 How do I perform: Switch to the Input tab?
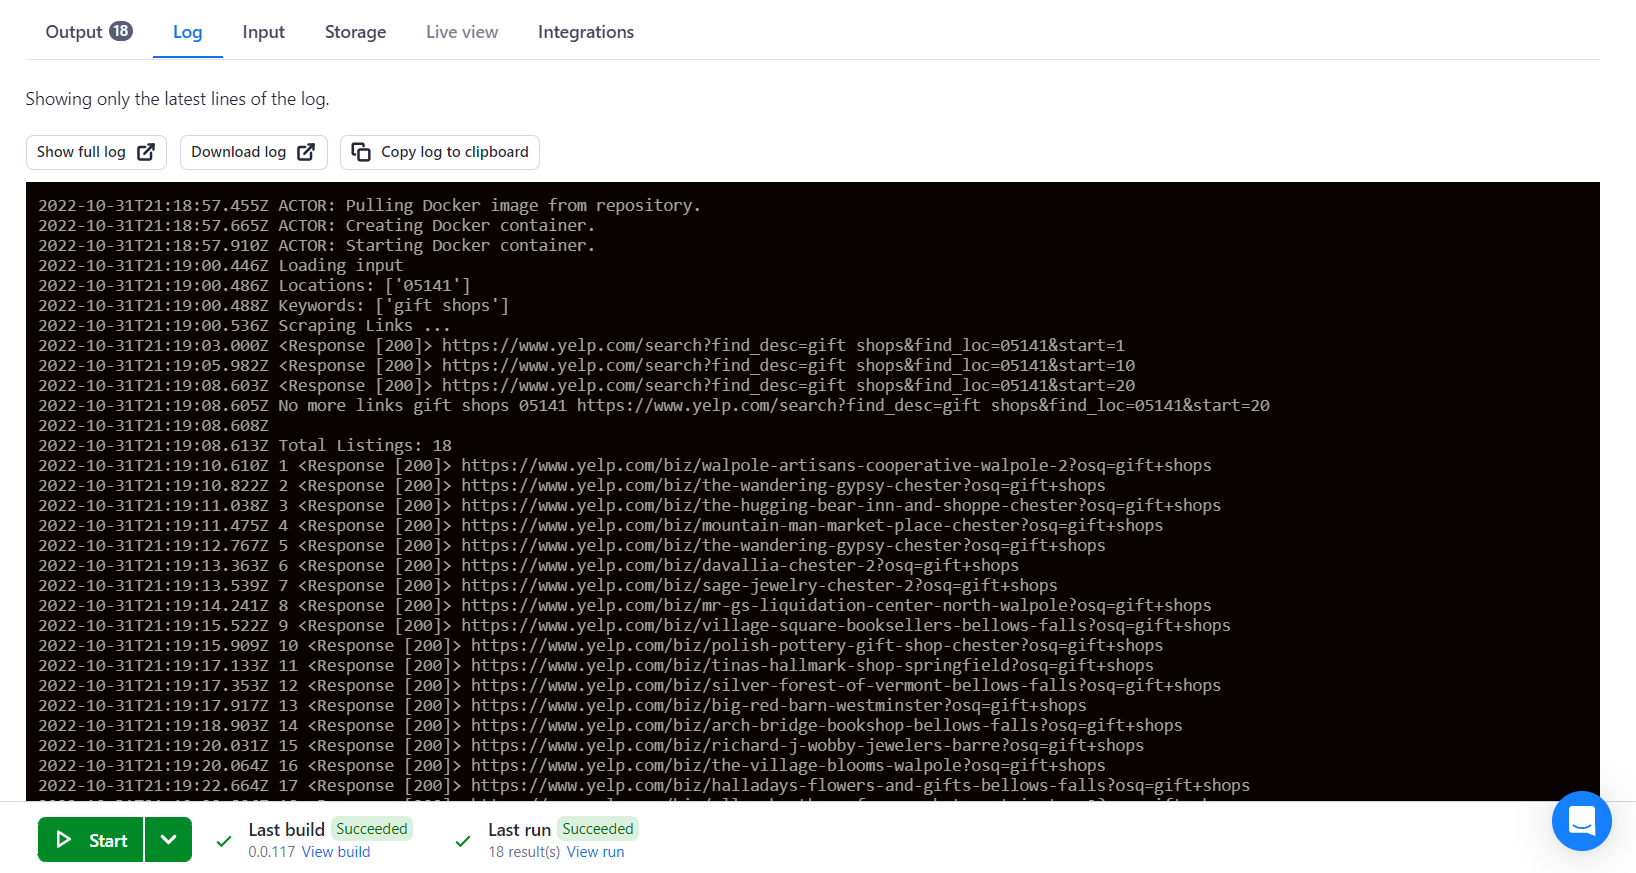(x=264, y=32)
